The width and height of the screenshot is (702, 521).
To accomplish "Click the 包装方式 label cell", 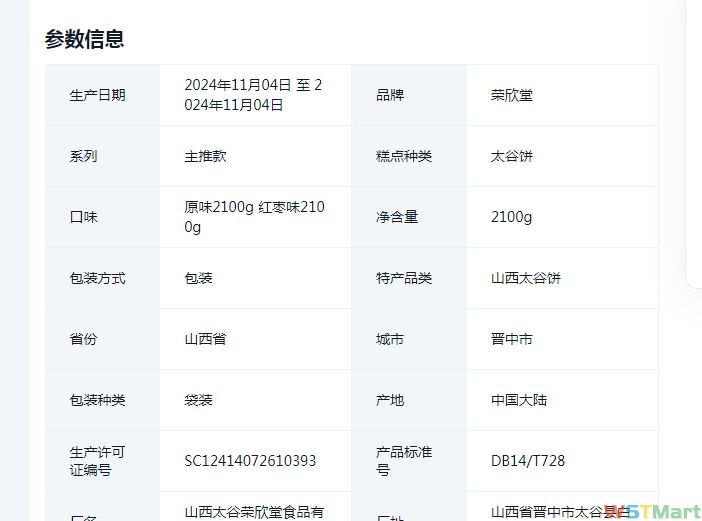I will coord(97,278).
